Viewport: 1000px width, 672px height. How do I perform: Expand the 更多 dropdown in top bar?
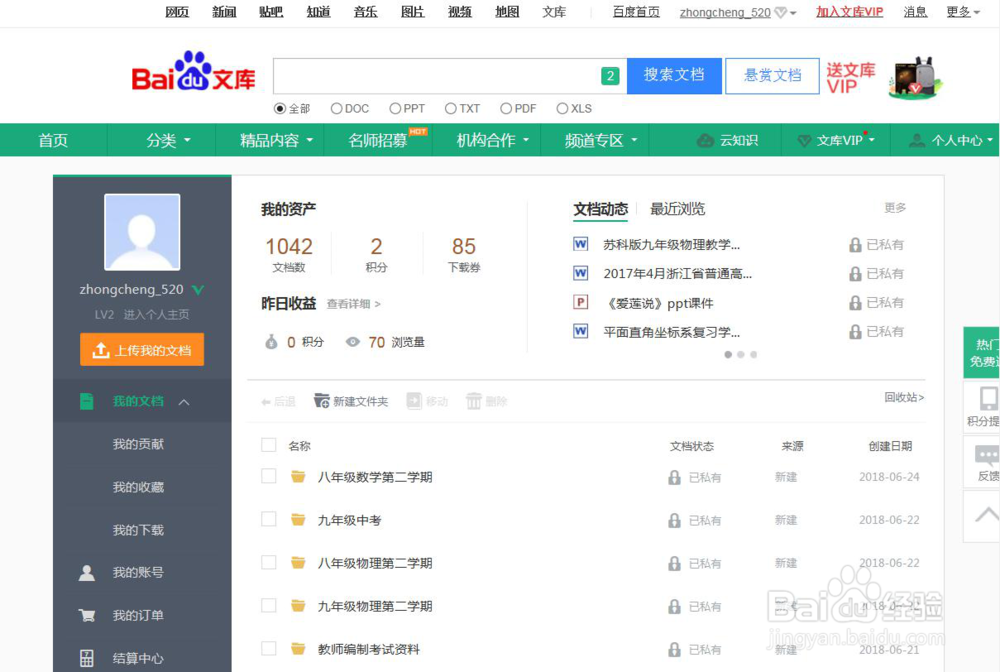963,12
